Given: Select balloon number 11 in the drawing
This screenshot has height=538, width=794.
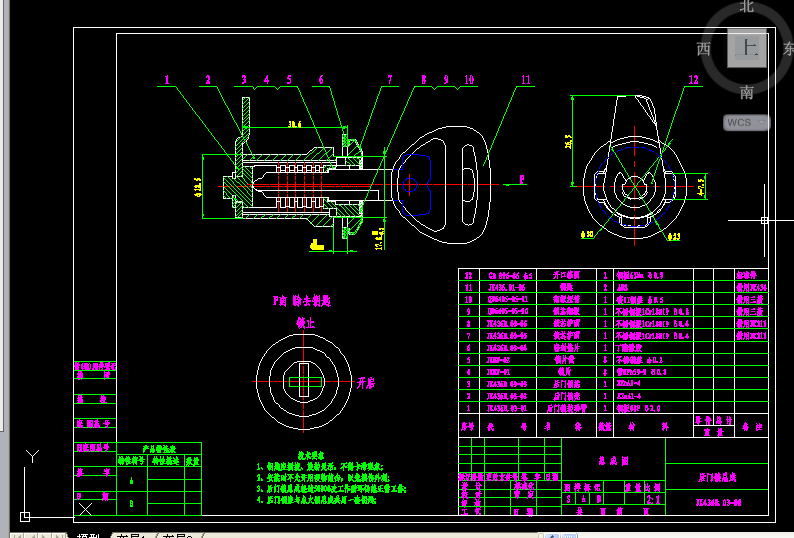Looking at the screenshot, I should (526, 80).
